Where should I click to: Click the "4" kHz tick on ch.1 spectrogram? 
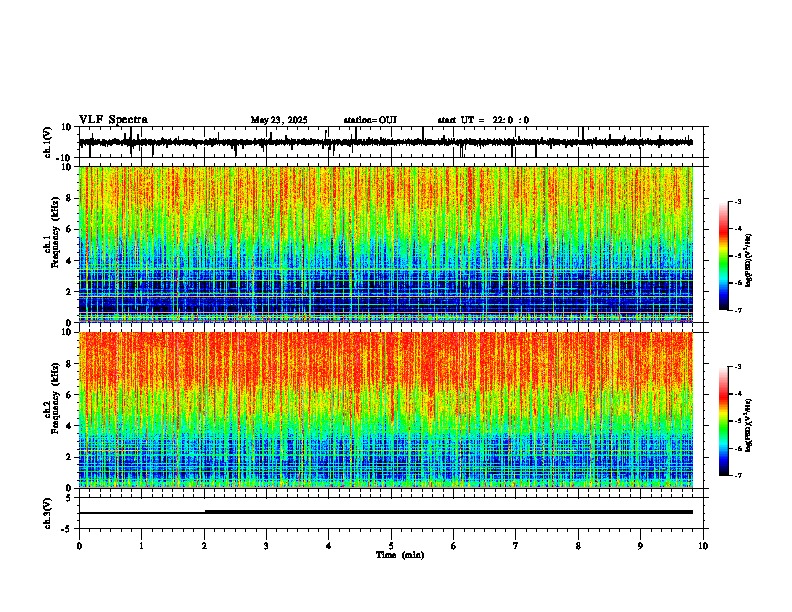pos(69,261)
